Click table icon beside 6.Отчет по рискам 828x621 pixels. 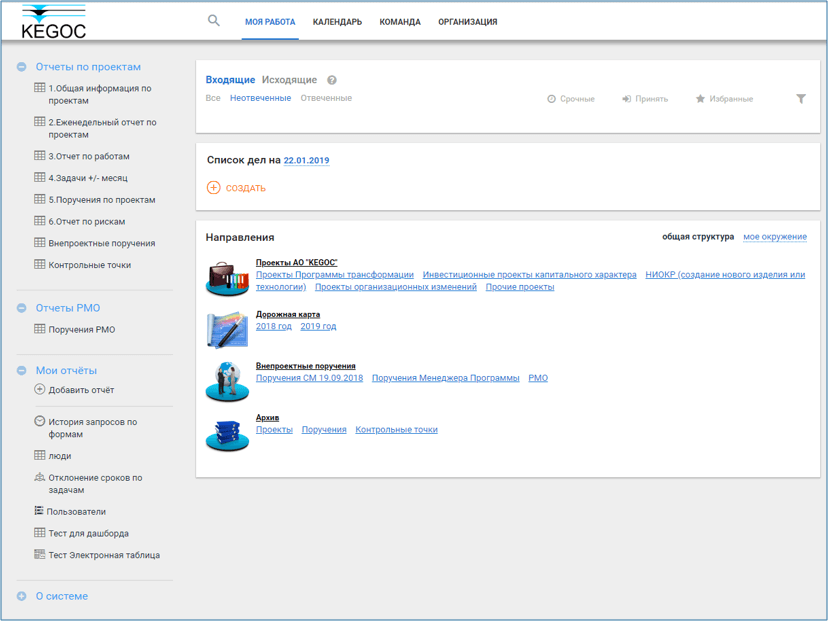click(40, 221)
